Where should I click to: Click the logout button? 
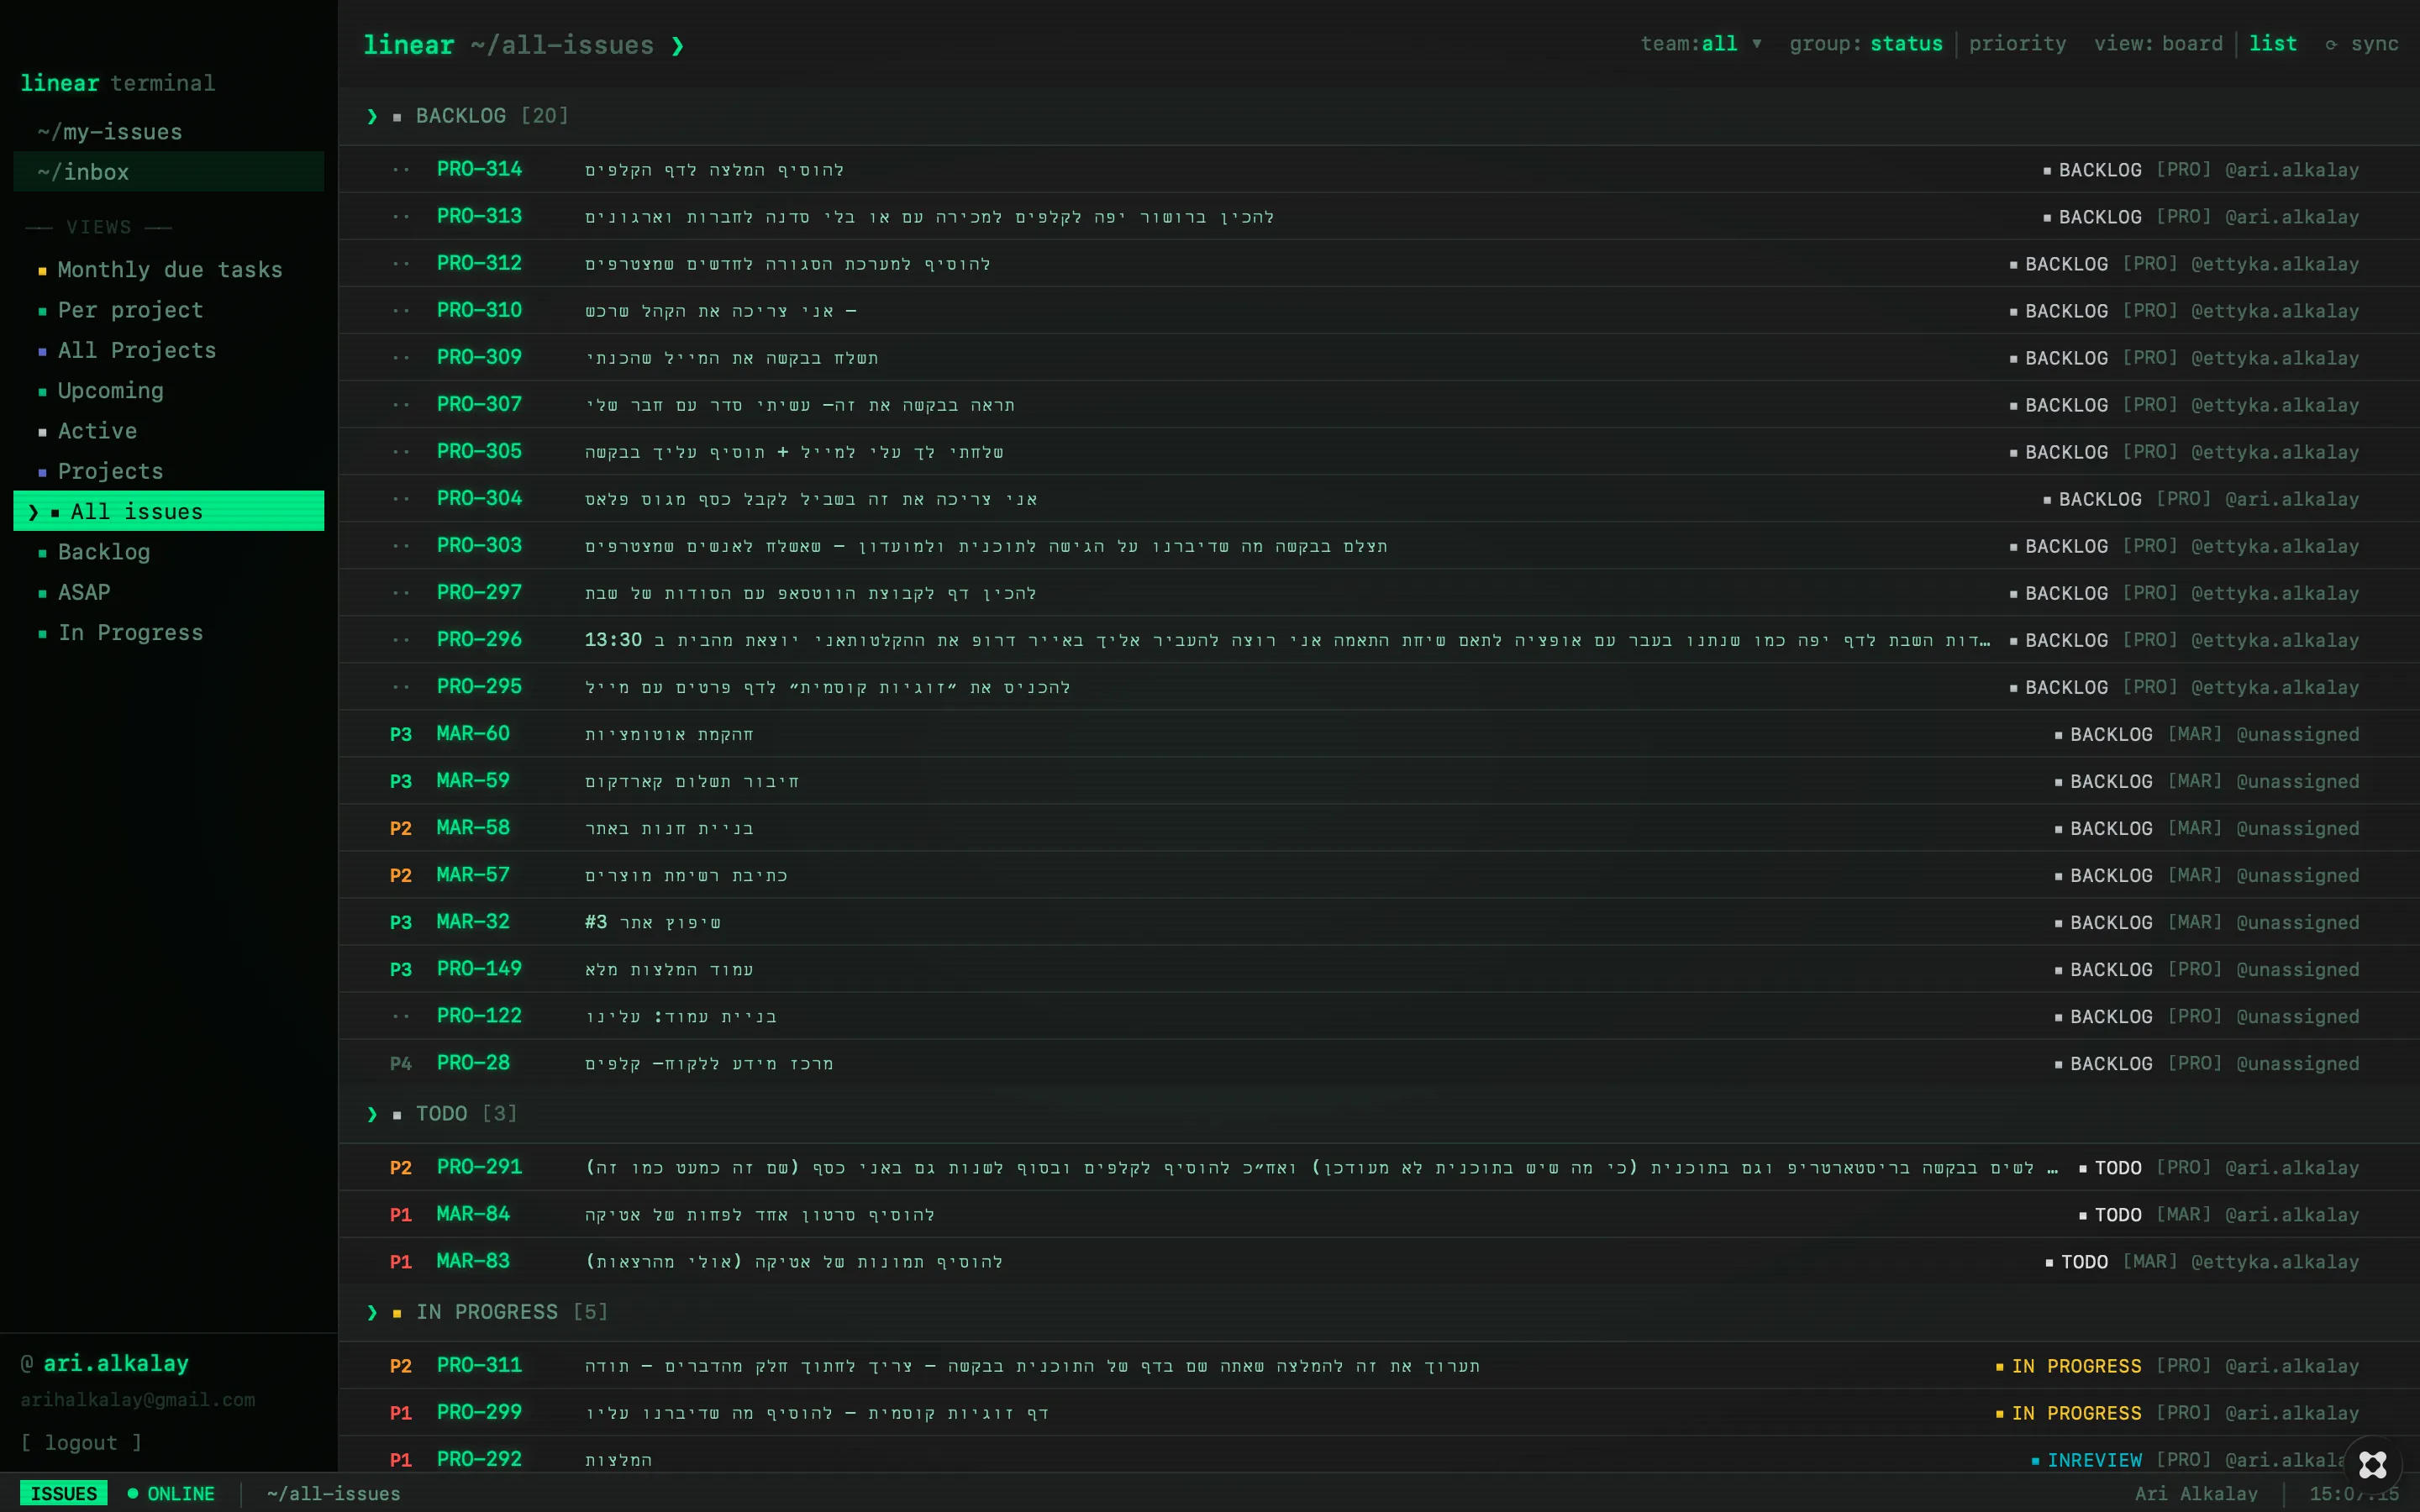point(82,1443)
